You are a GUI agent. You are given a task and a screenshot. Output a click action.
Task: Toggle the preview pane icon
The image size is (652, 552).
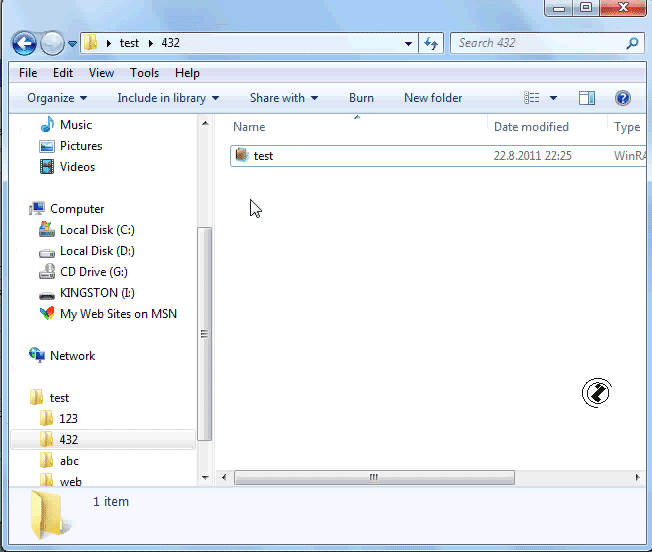587,98
